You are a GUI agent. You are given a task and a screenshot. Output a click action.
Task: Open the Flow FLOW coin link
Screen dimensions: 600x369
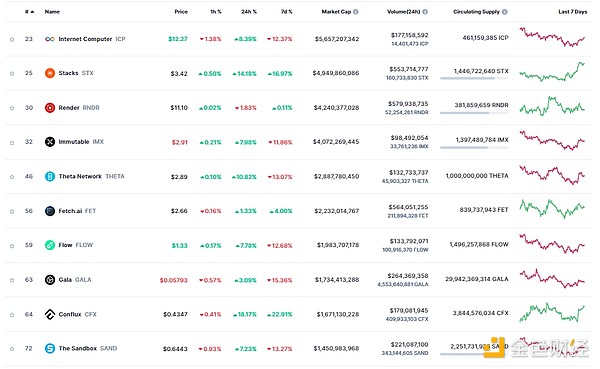pyautogui.click(x=75, y=245)
